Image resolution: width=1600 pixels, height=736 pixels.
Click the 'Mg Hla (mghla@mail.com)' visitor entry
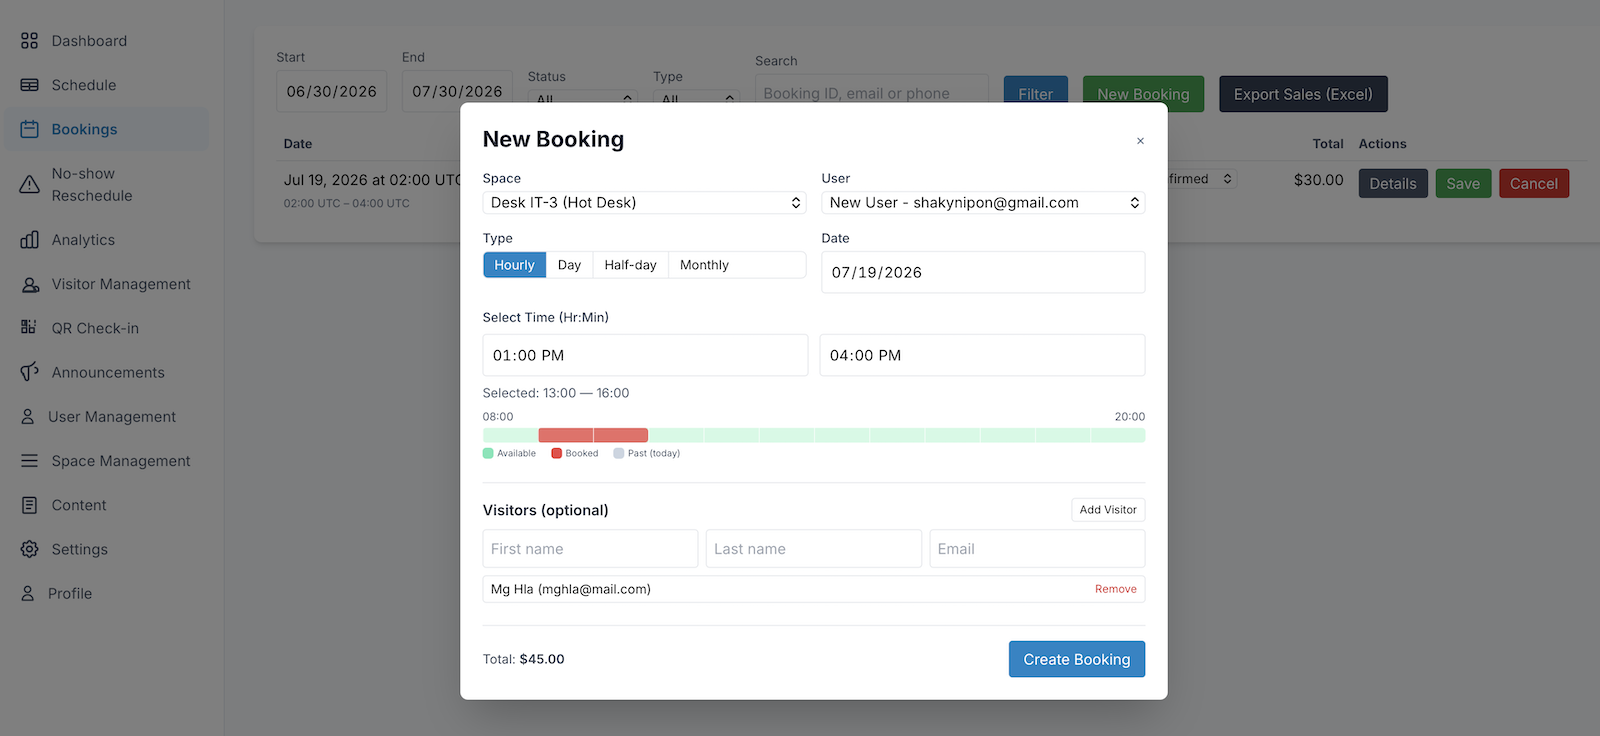pos(571,589)
